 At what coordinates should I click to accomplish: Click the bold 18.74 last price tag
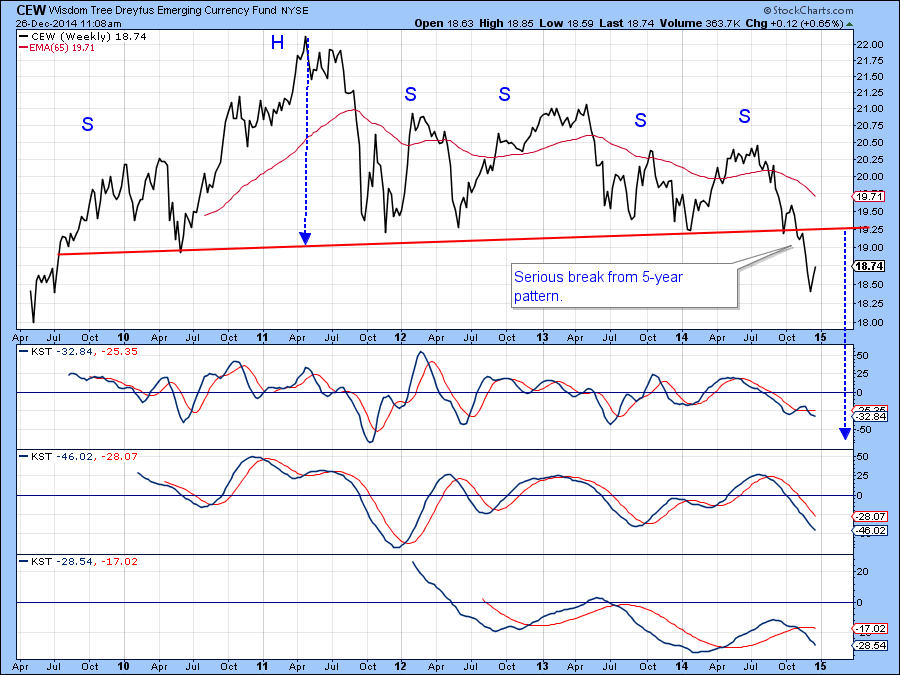tap(869, 266)
